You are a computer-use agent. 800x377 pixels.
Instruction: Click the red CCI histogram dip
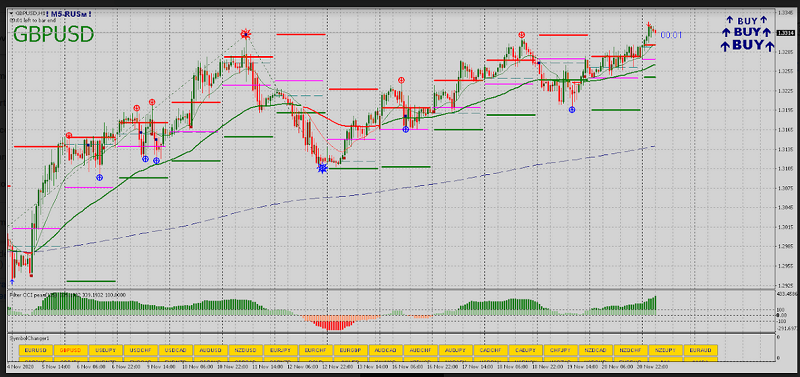point(334,322)
